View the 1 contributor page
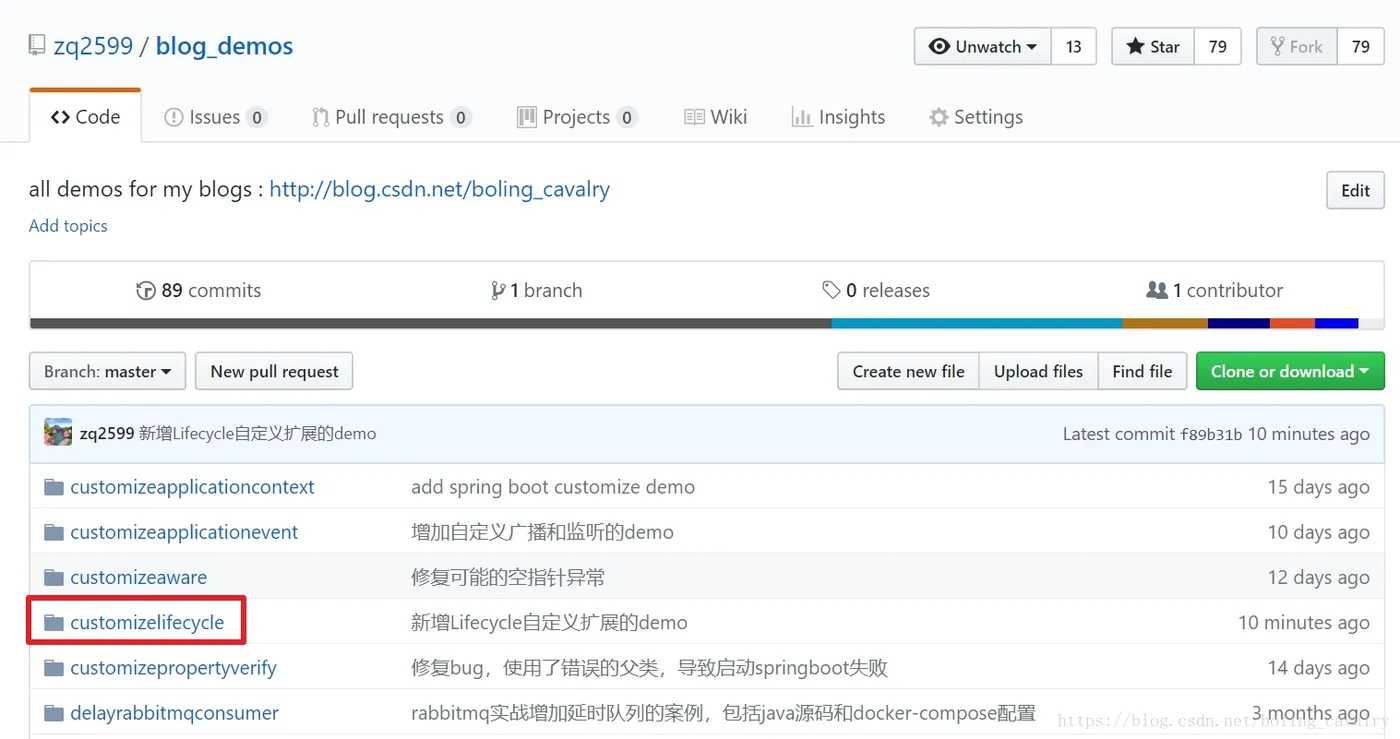 (x=1214, y=290)
